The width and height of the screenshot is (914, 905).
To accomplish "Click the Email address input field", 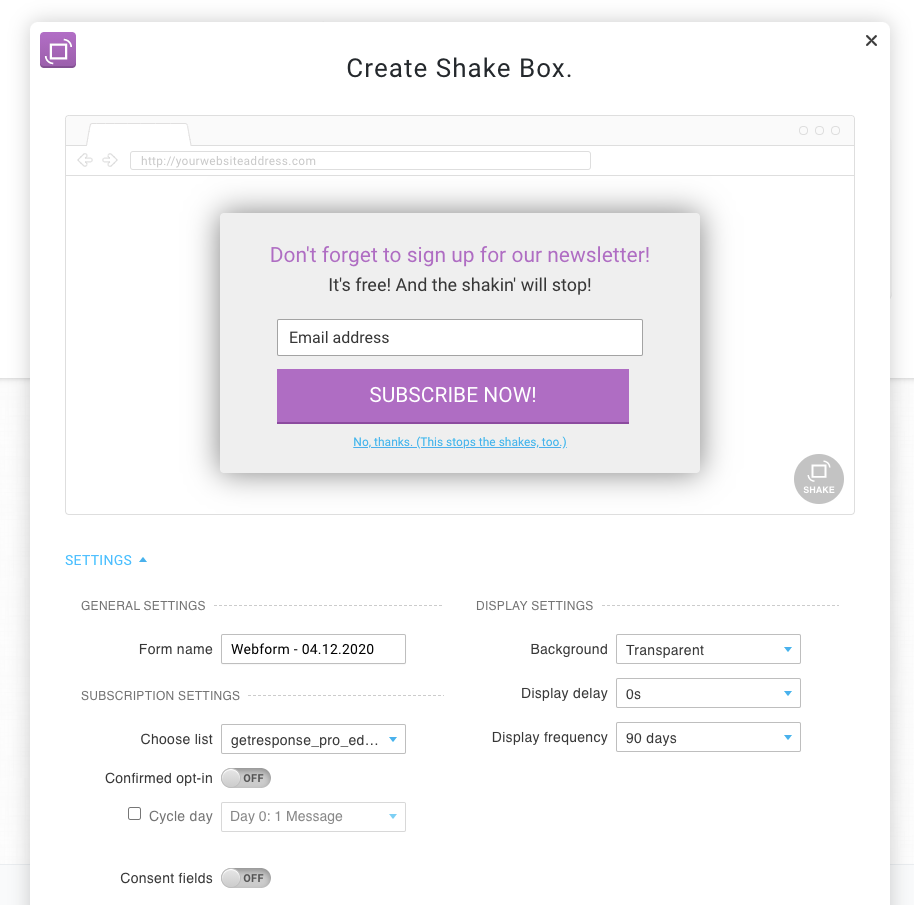I will point(460,337).
